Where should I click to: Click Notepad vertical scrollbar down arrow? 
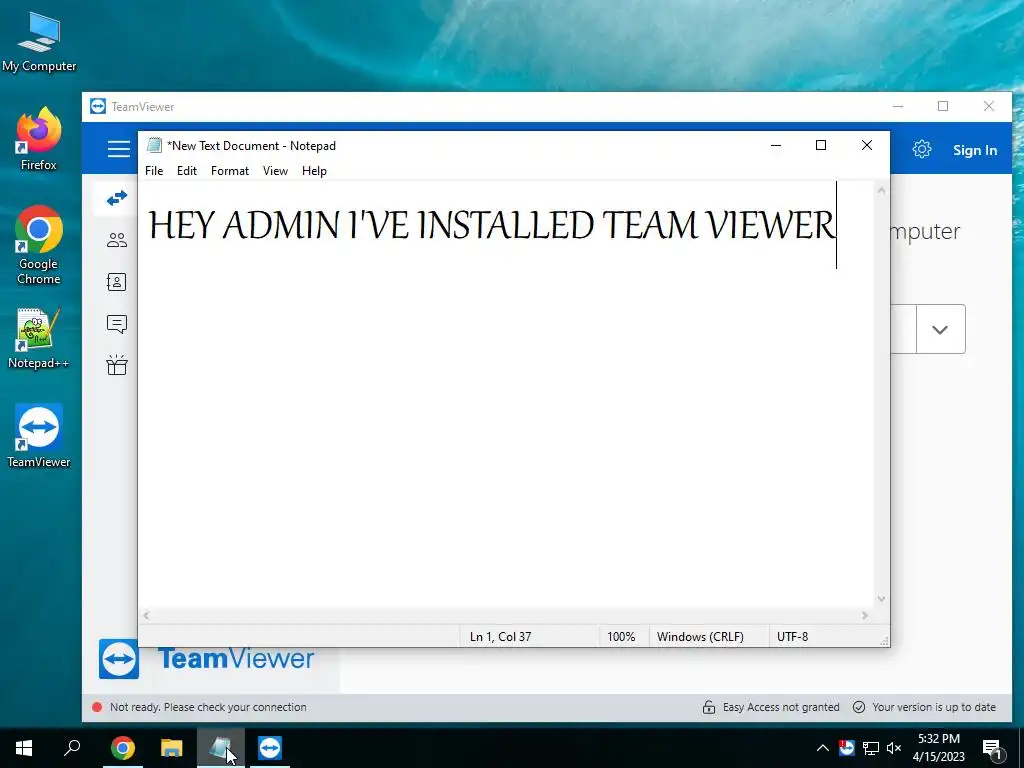tap(882, 599)
